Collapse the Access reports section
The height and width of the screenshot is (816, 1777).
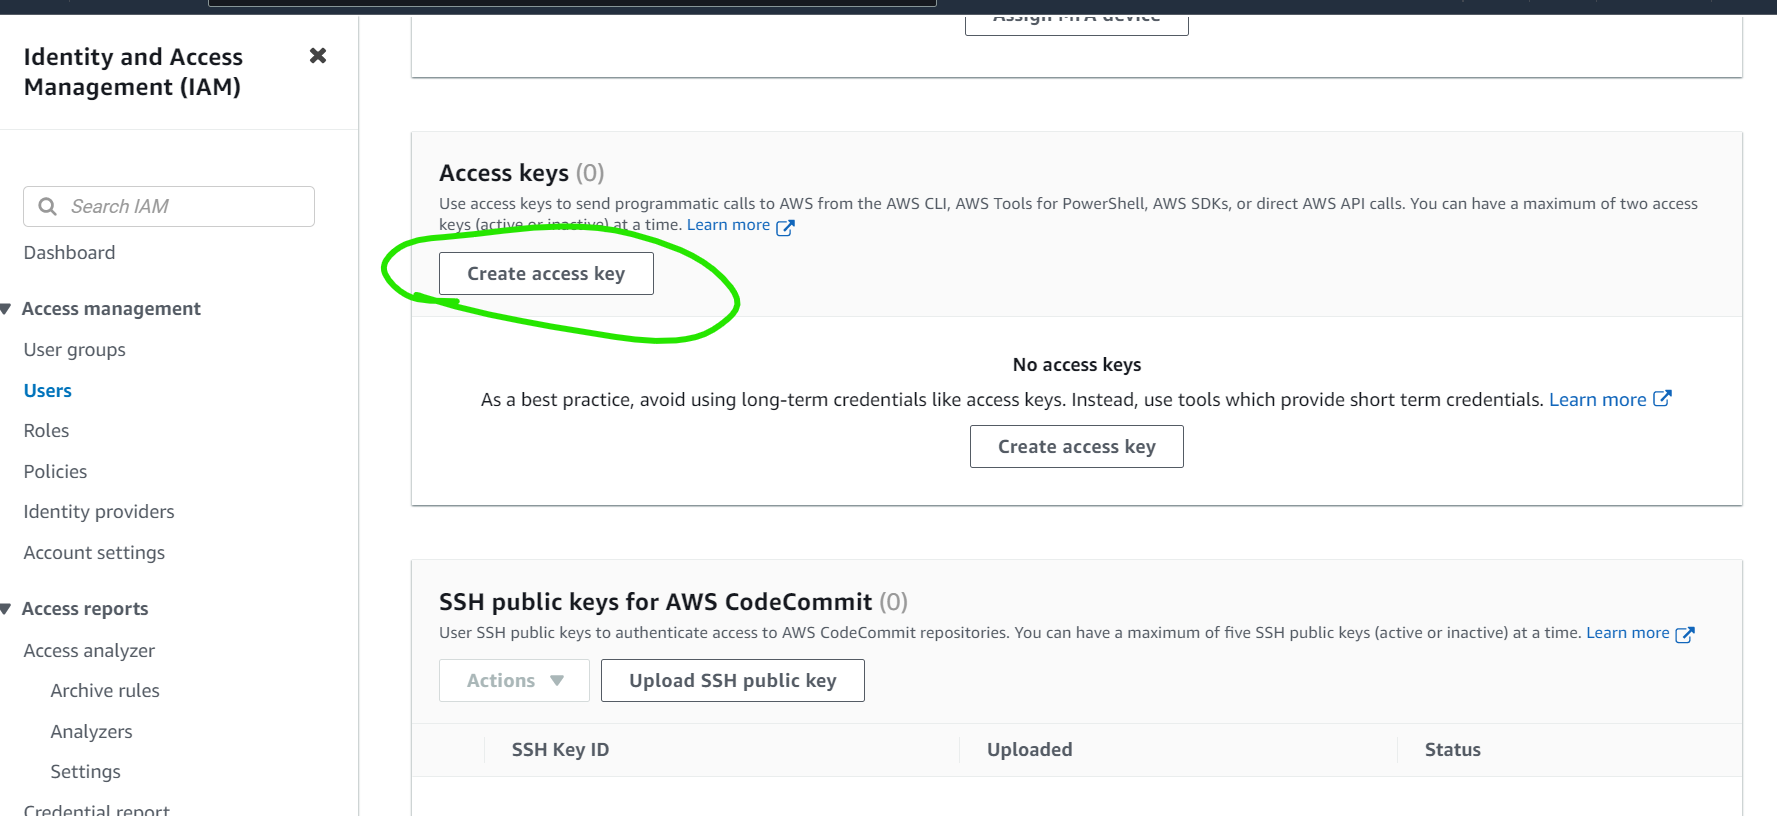point(6,609)
